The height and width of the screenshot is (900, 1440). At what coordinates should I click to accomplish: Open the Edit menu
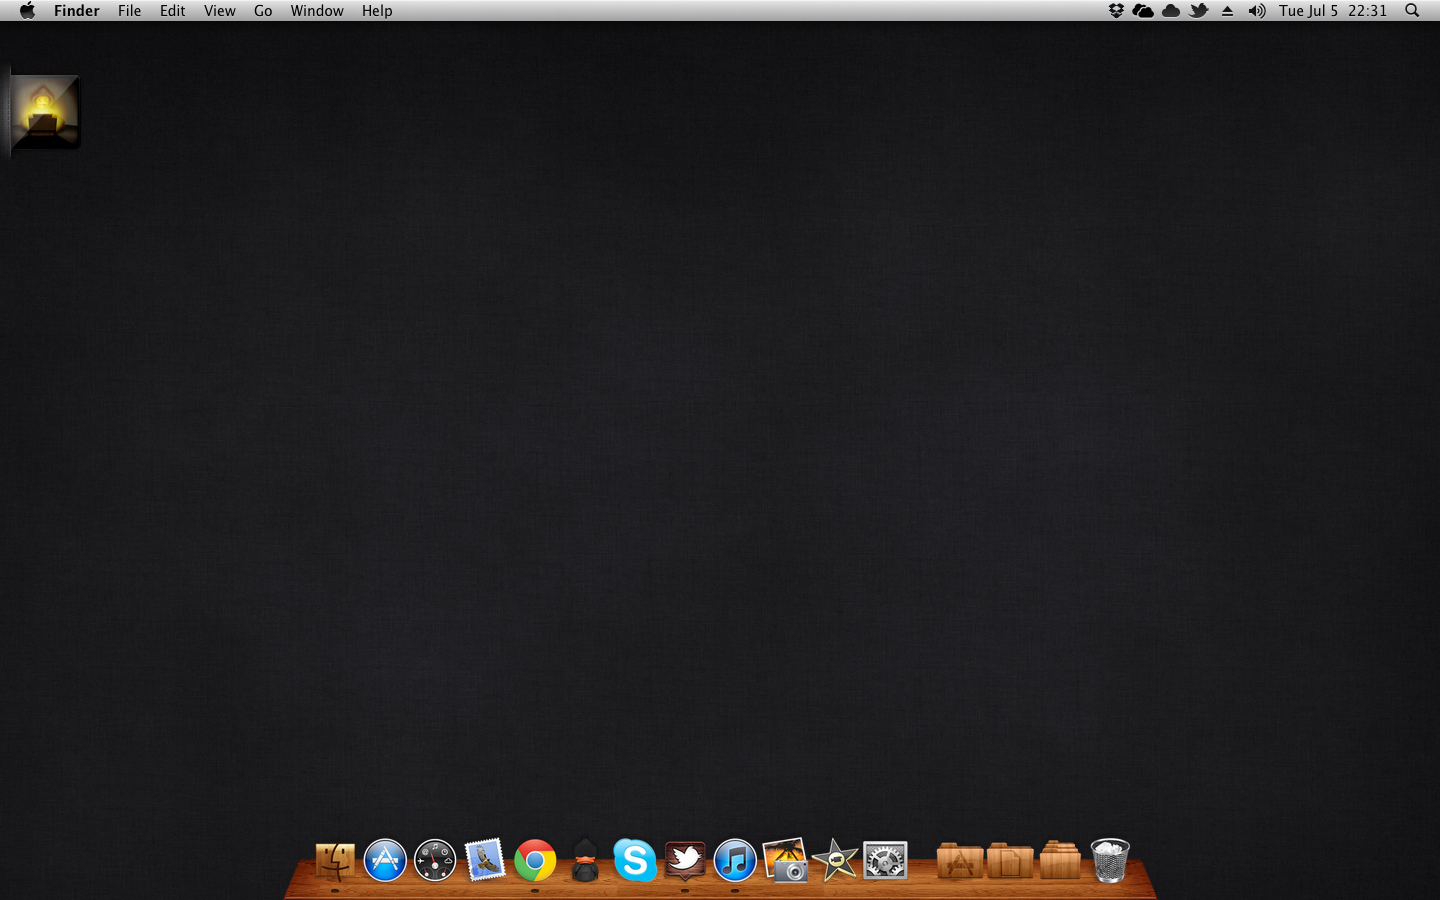(x=172, y=11)
